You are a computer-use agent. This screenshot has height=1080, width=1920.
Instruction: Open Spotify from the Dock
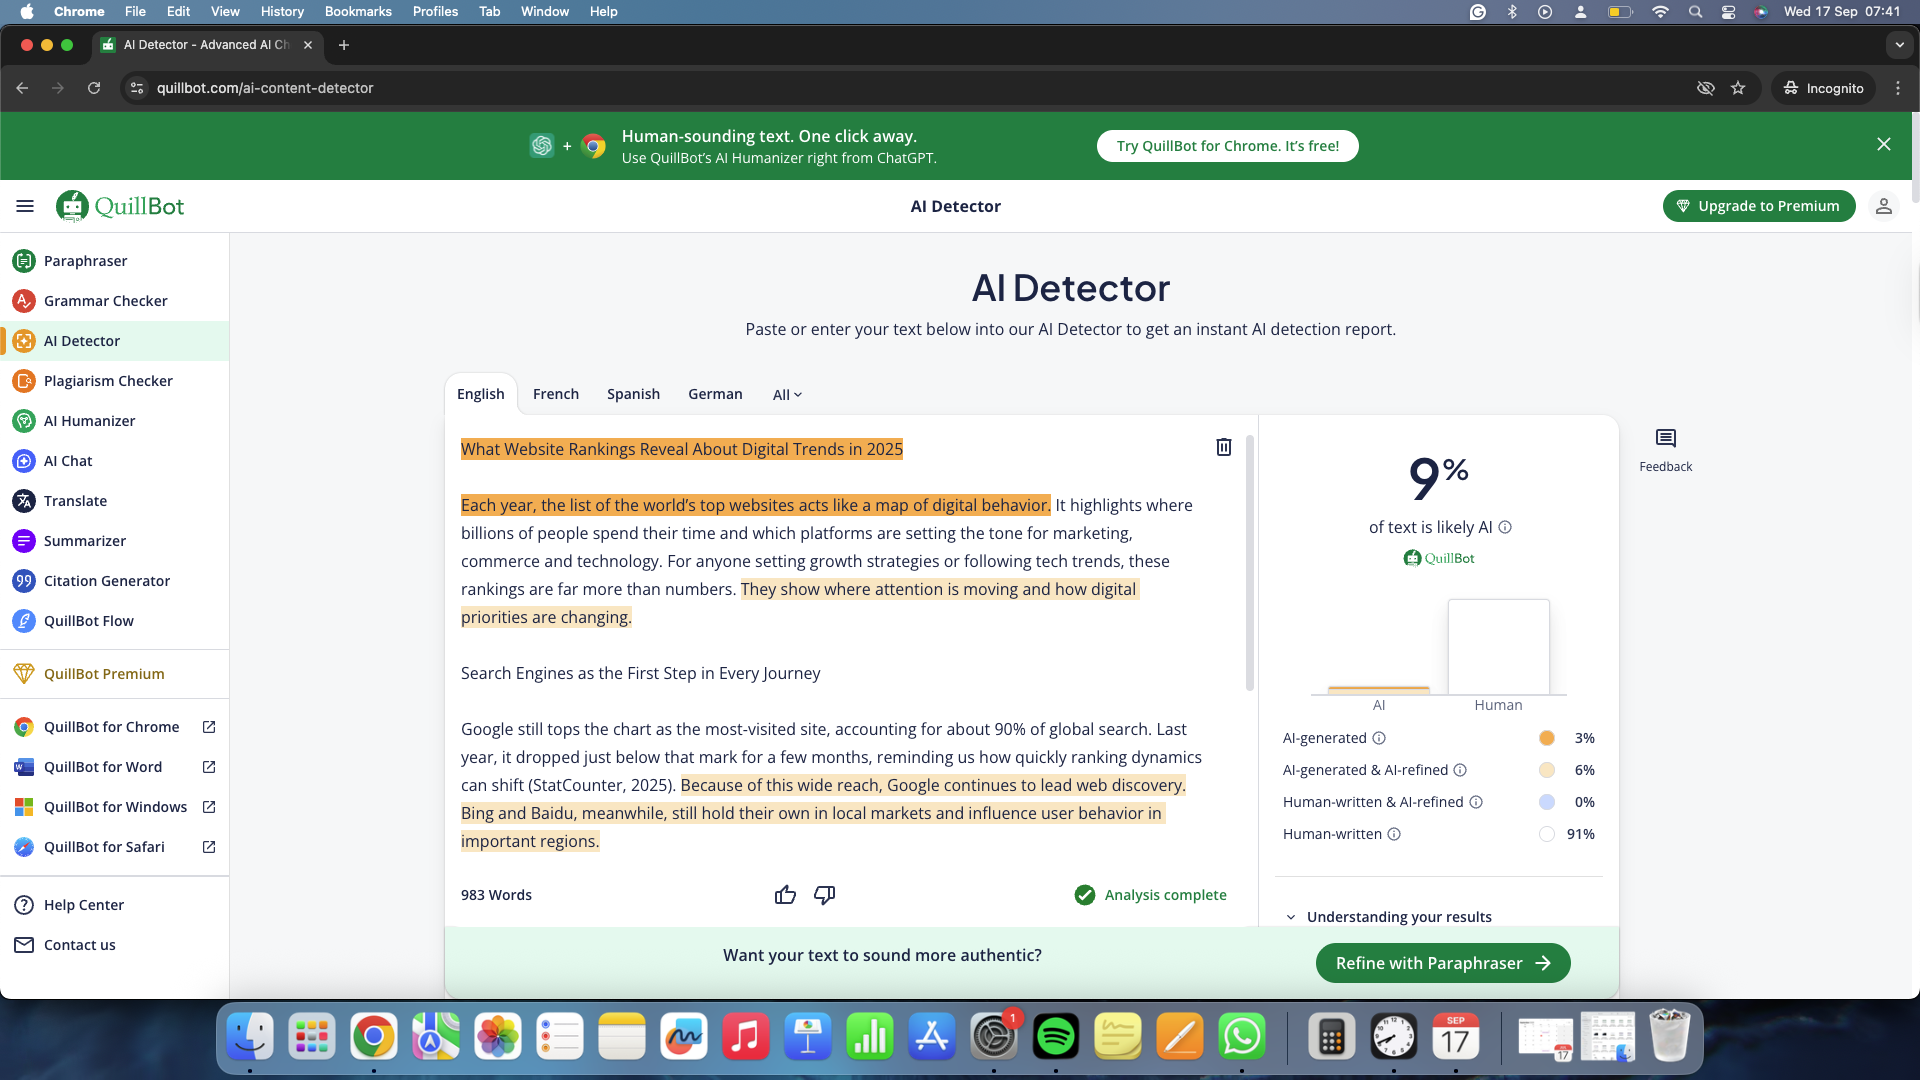1056,1037
